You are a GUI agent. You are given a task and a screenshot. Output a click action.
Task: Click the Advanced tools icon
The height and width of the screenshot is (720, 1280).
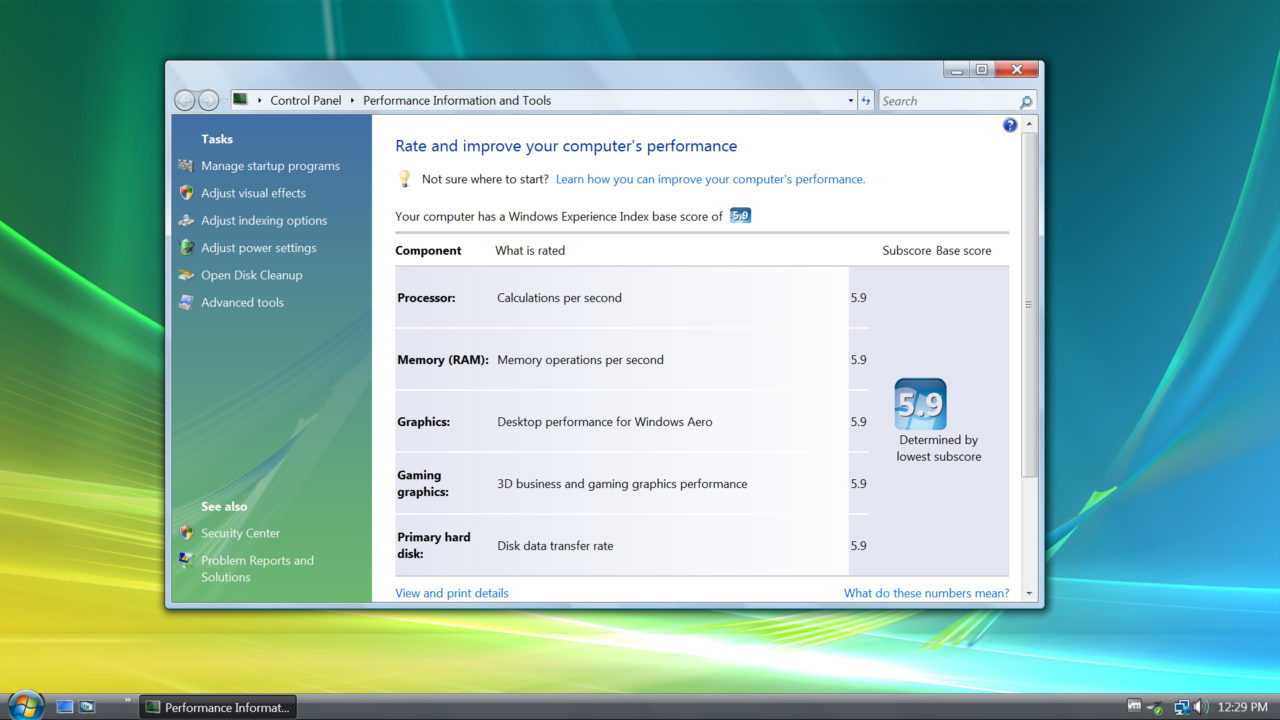186,302
